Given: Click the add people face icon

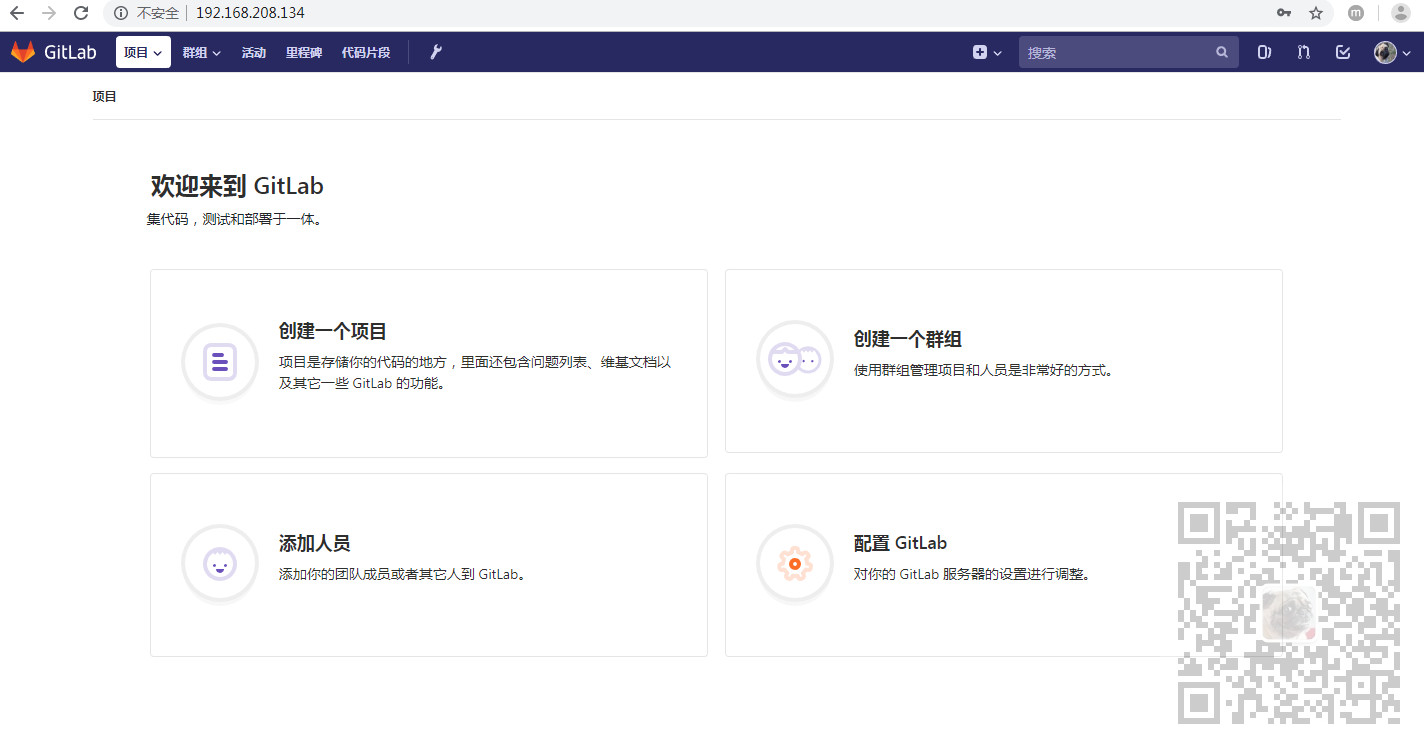Looking at the screenshot, I should (x=220, y=564).
